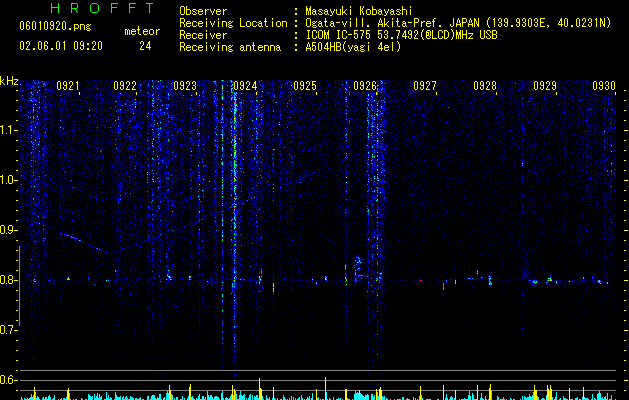The image size is (629, 400).
Task: Click observer name Masayuki Kobayashi
Action: (x=359, y=11)
